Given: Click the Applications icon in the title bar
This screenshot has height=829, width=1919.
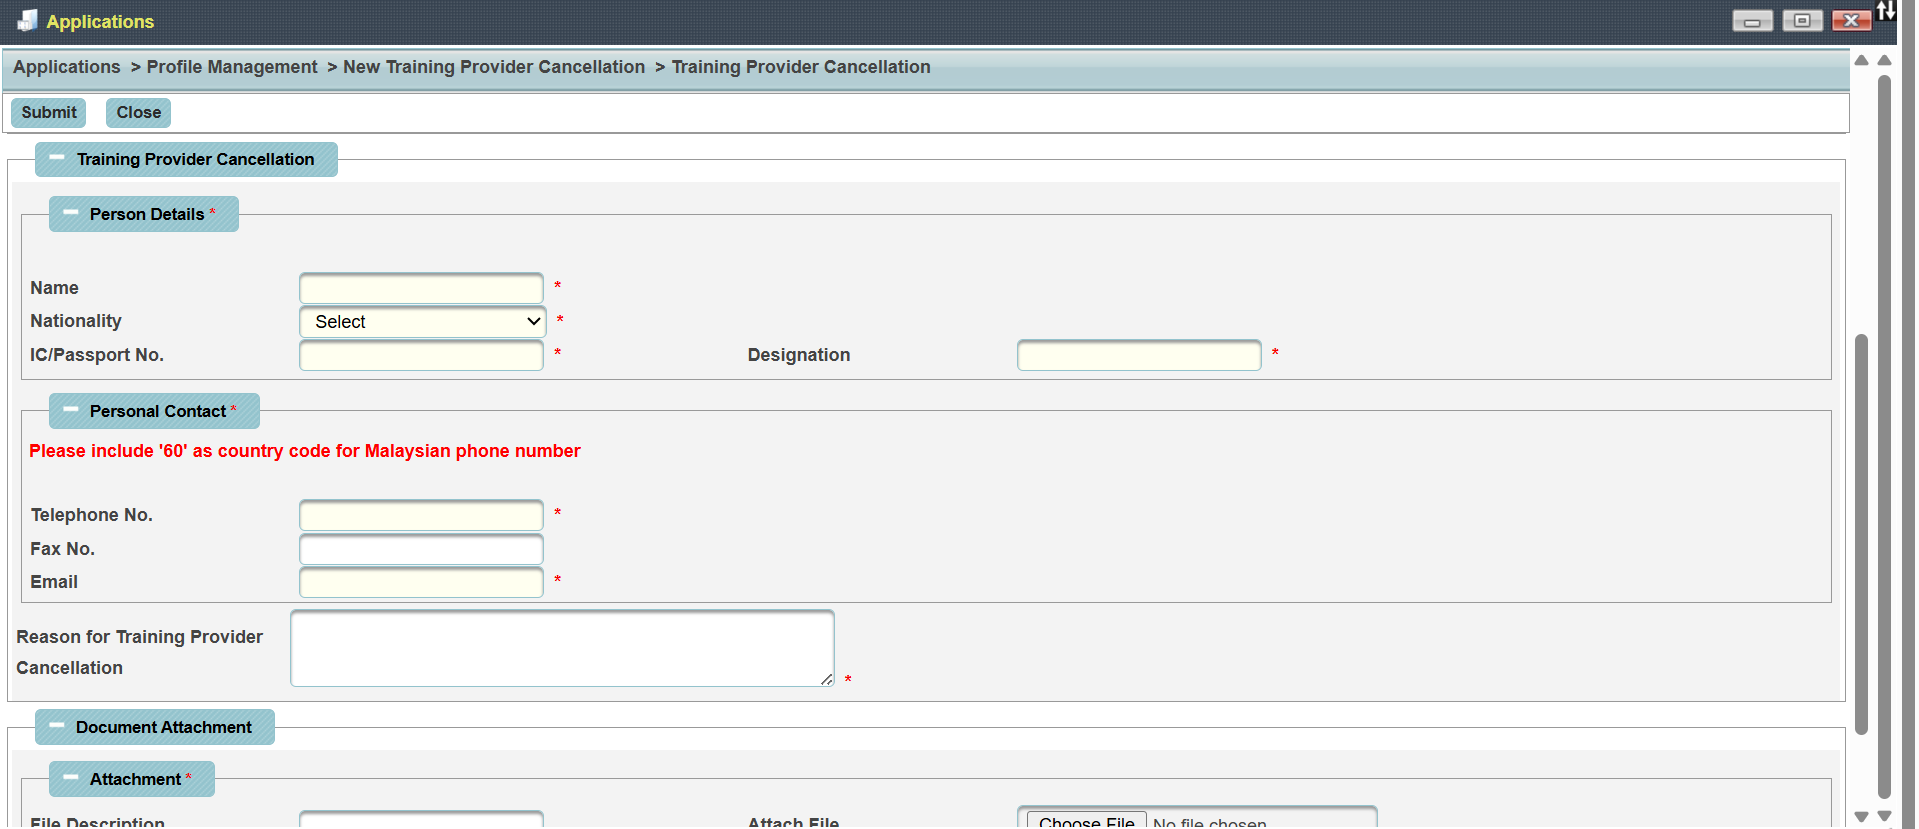Looking at the screenshot, I should pos(27,21).
